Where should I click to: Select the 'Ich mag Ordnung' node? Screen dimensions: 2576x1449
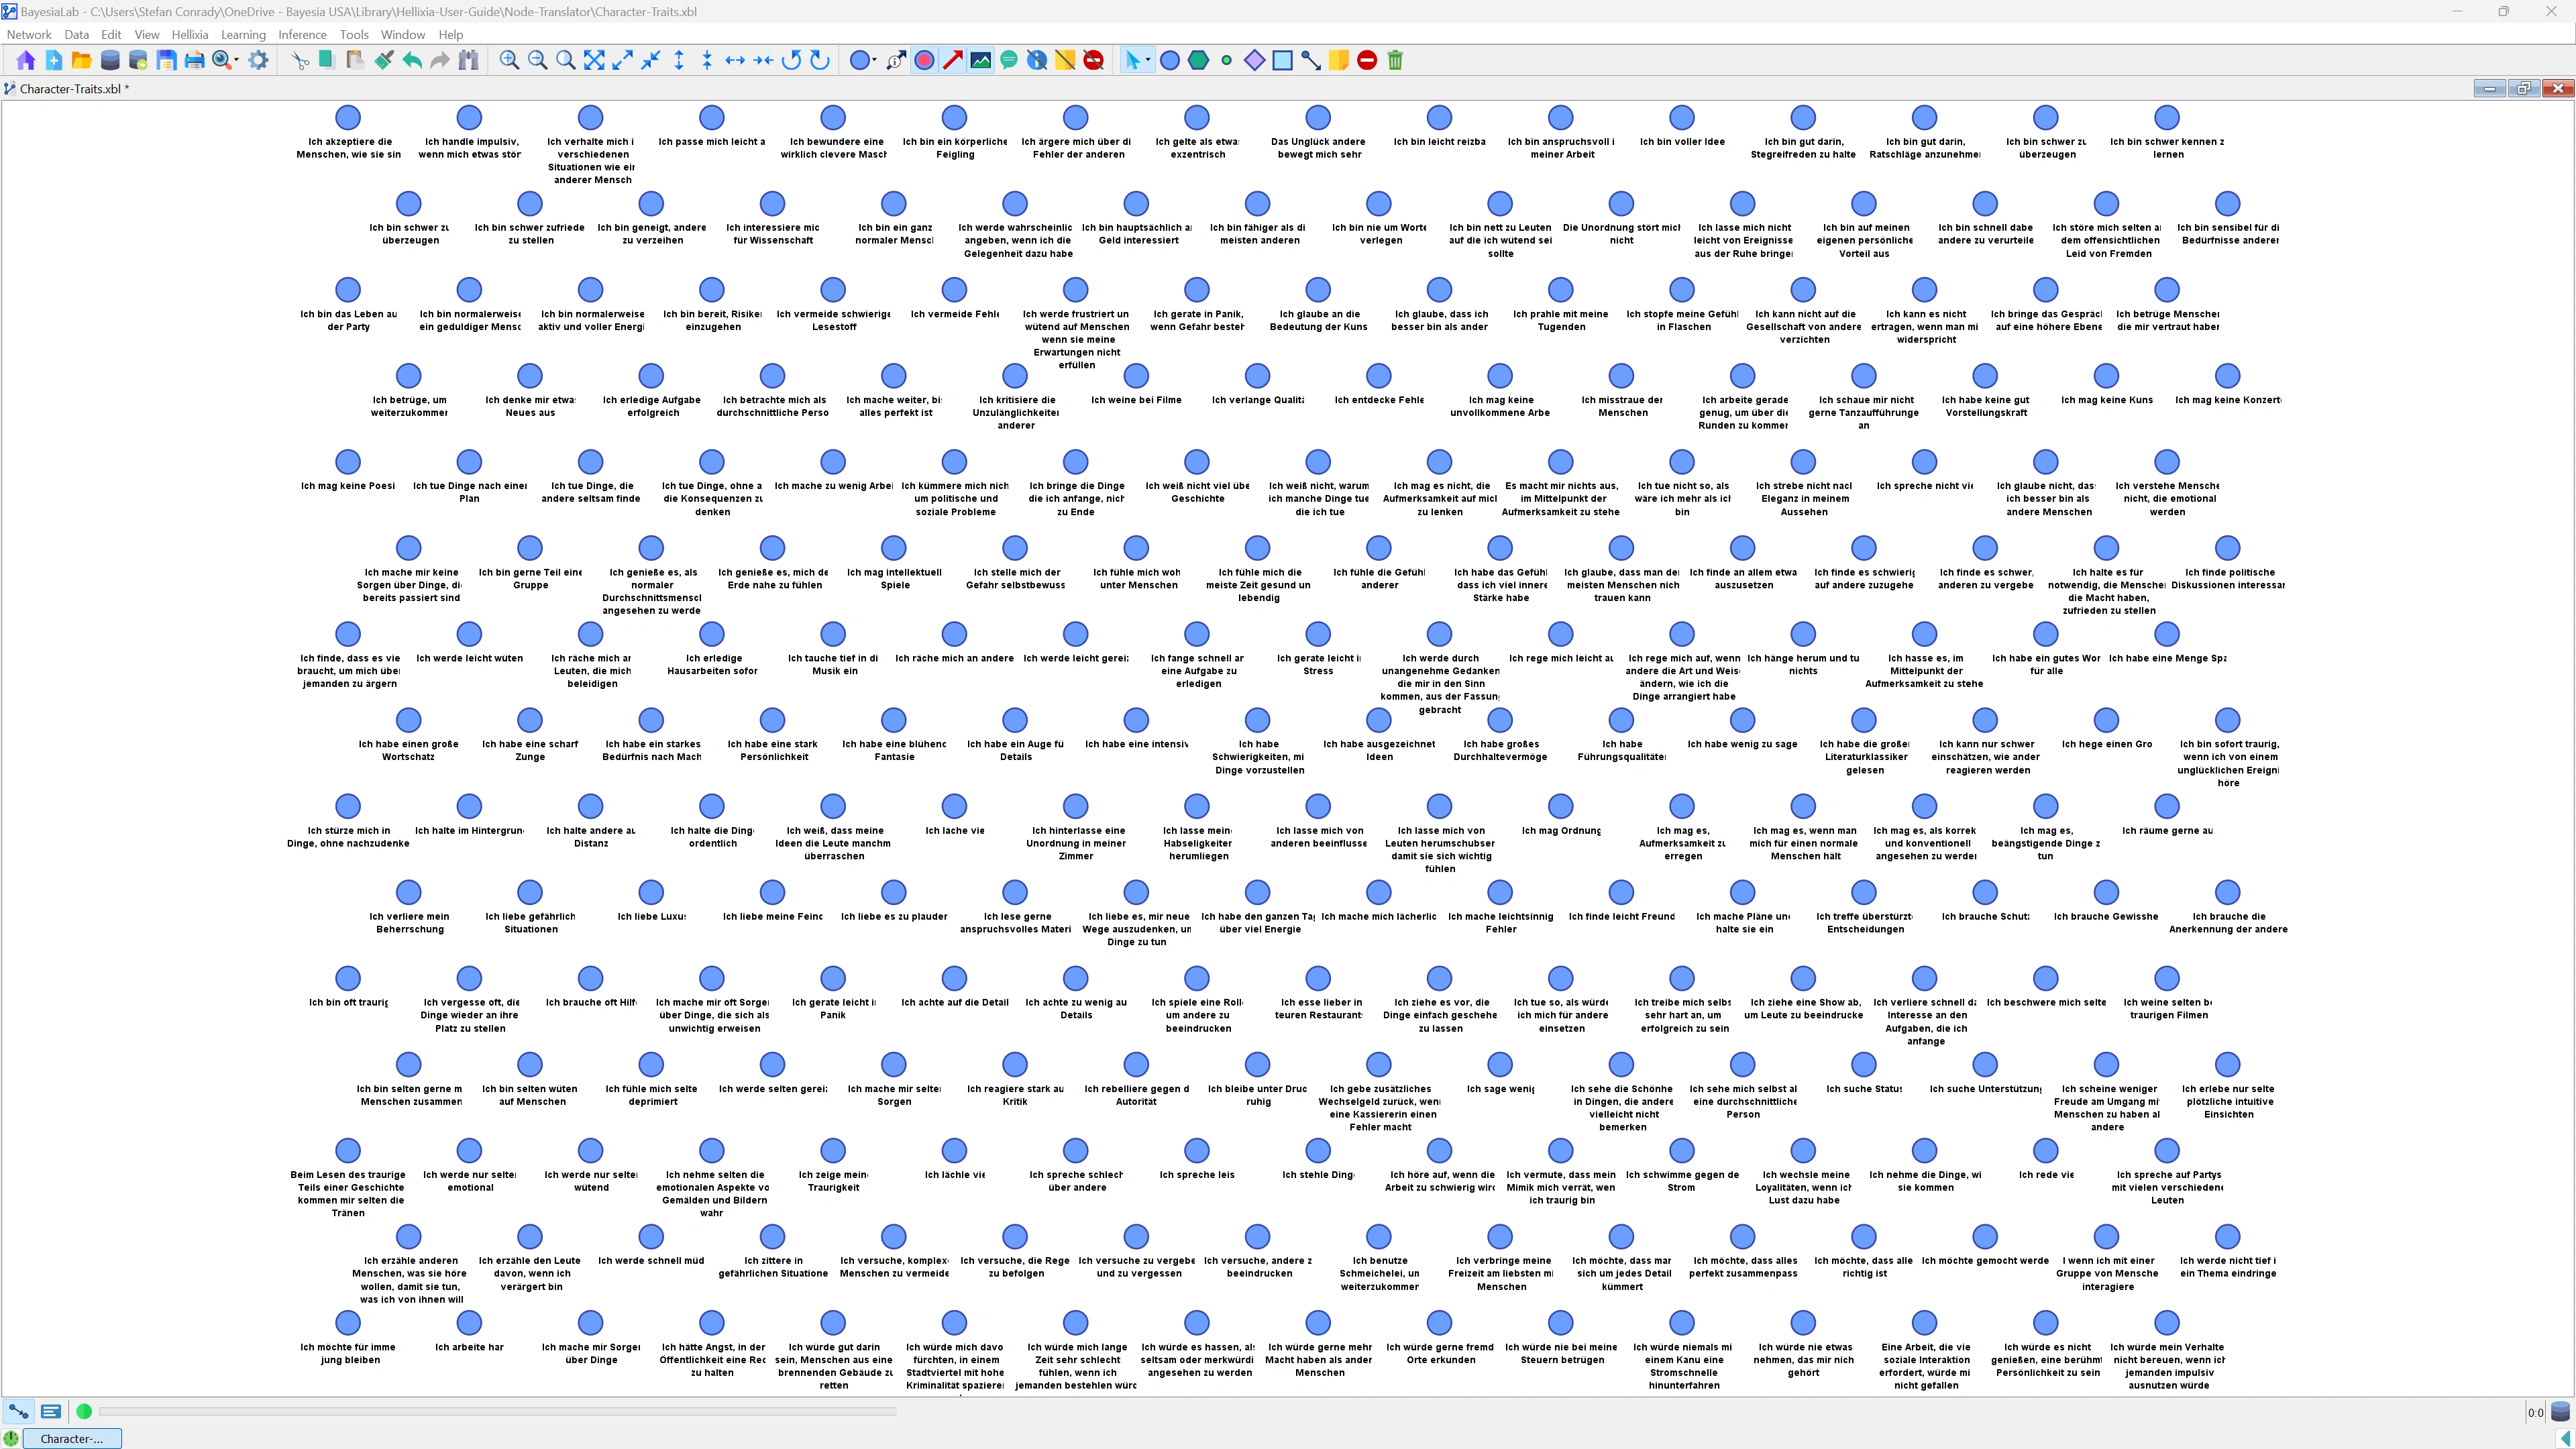tap(1560, 807)
